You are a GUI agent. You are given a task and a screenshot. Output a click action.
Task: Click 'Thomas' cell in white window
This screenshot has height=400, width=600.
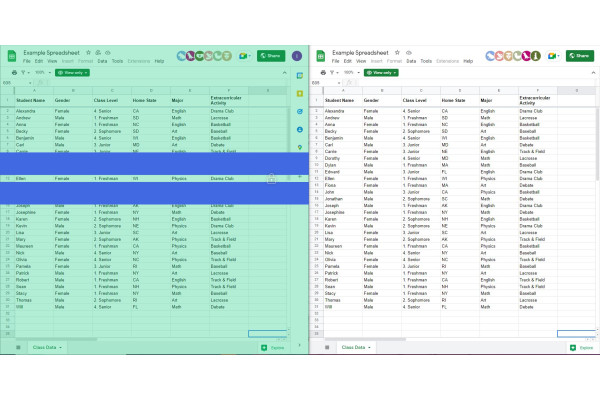point(343,300)
